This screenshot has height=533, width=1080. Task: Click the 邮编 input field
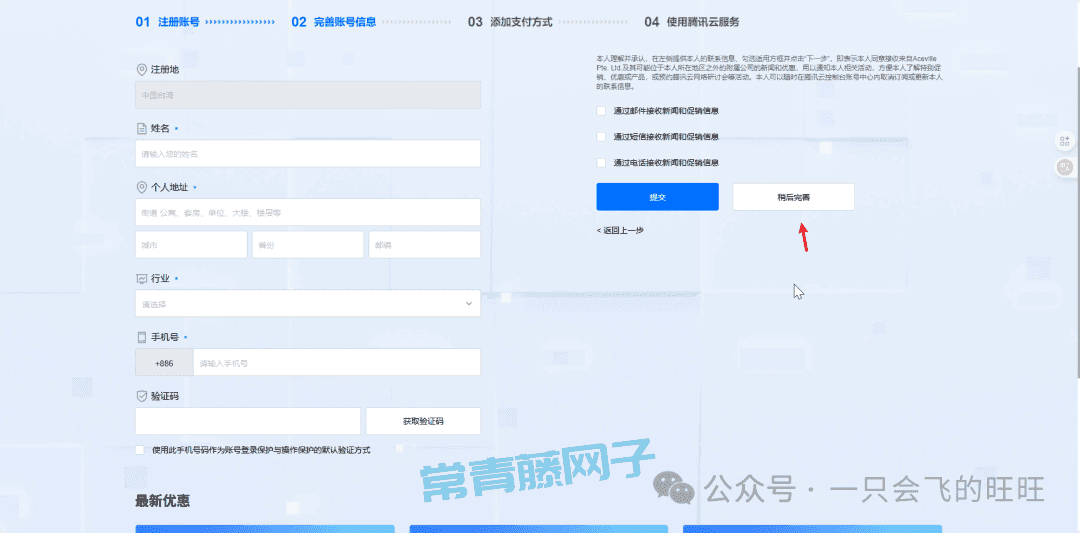(x=424, y=244)
